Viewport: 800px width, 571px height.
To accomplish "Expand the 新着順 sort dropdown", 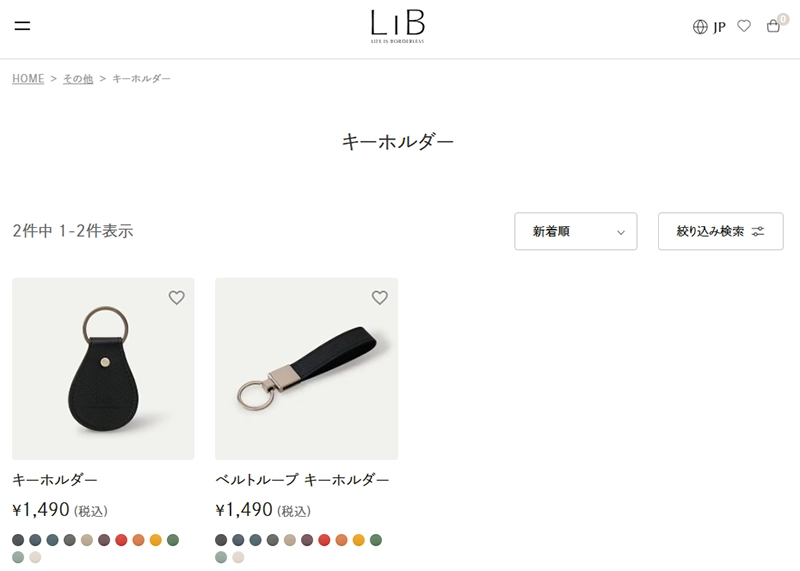I will (576, 231).
